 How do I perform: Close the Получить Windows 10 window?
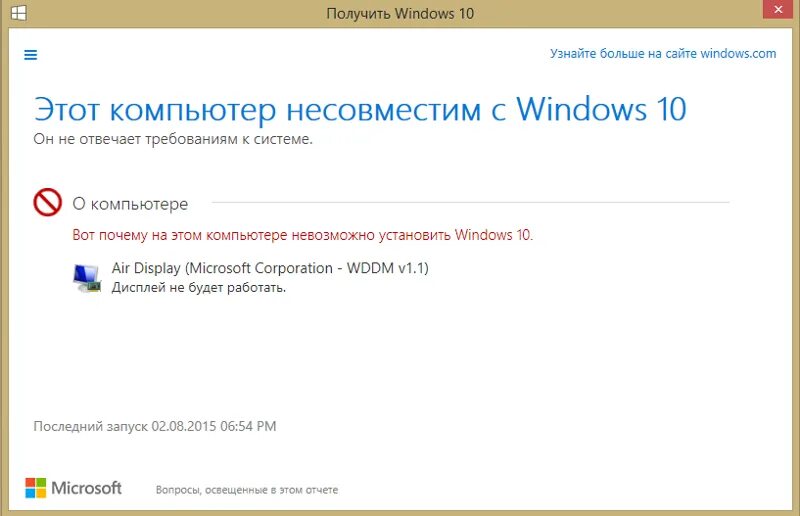coord(778,9)
